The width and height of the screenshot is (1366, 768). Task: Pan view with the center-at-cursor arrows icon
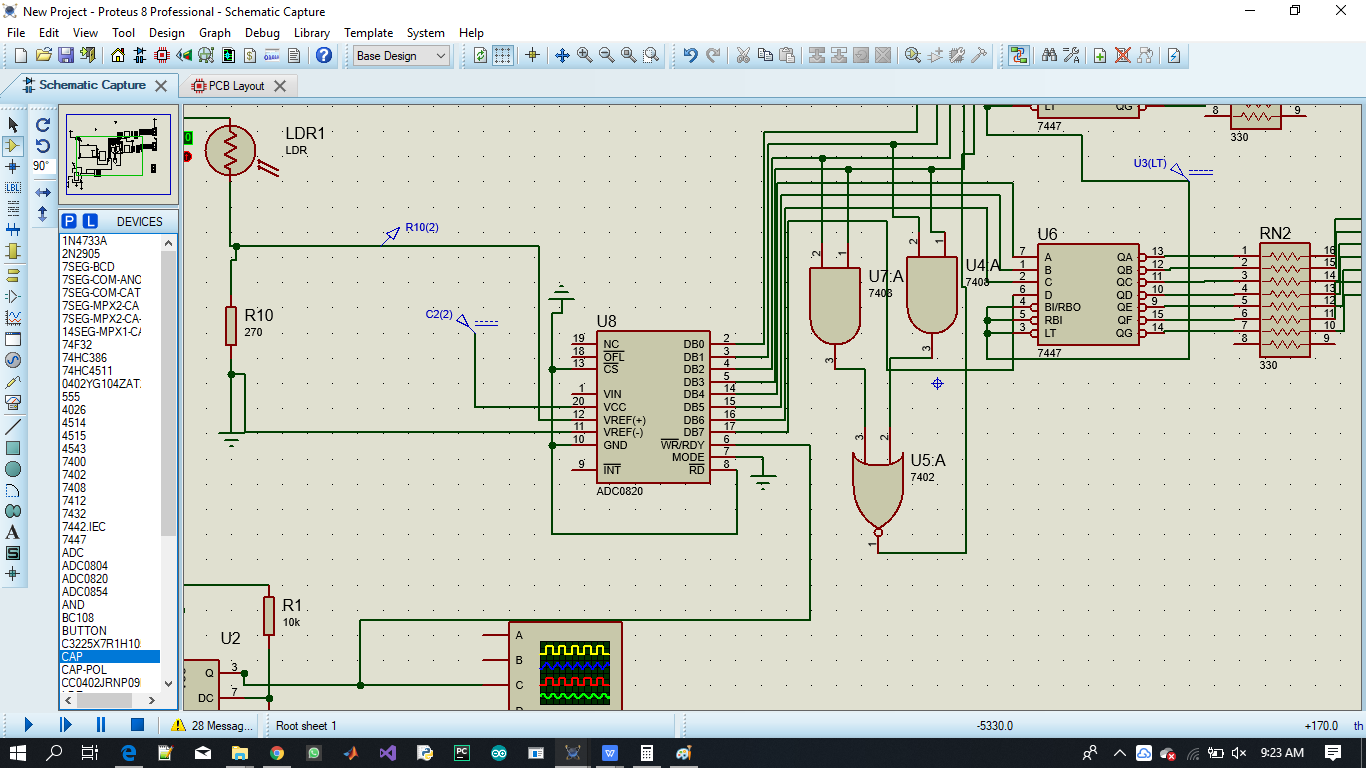click(x=562, y=55)
